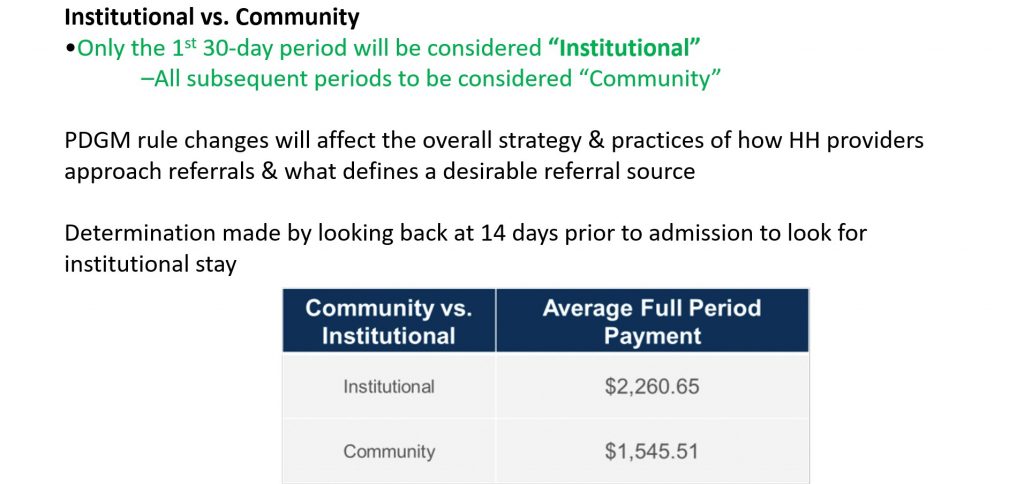Click the words 'institutional stay'
1024x484 pixels.
(150, 264)
